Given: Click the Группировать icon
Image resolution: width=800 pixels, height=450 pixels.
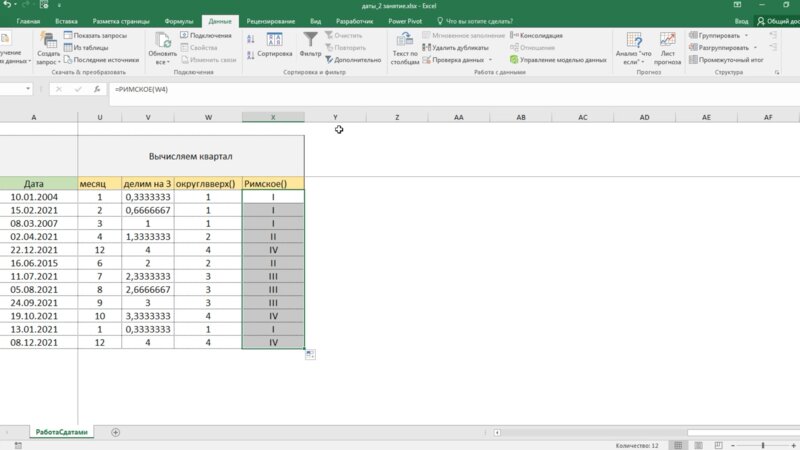Looking at the screenshot, I should 693,35.
